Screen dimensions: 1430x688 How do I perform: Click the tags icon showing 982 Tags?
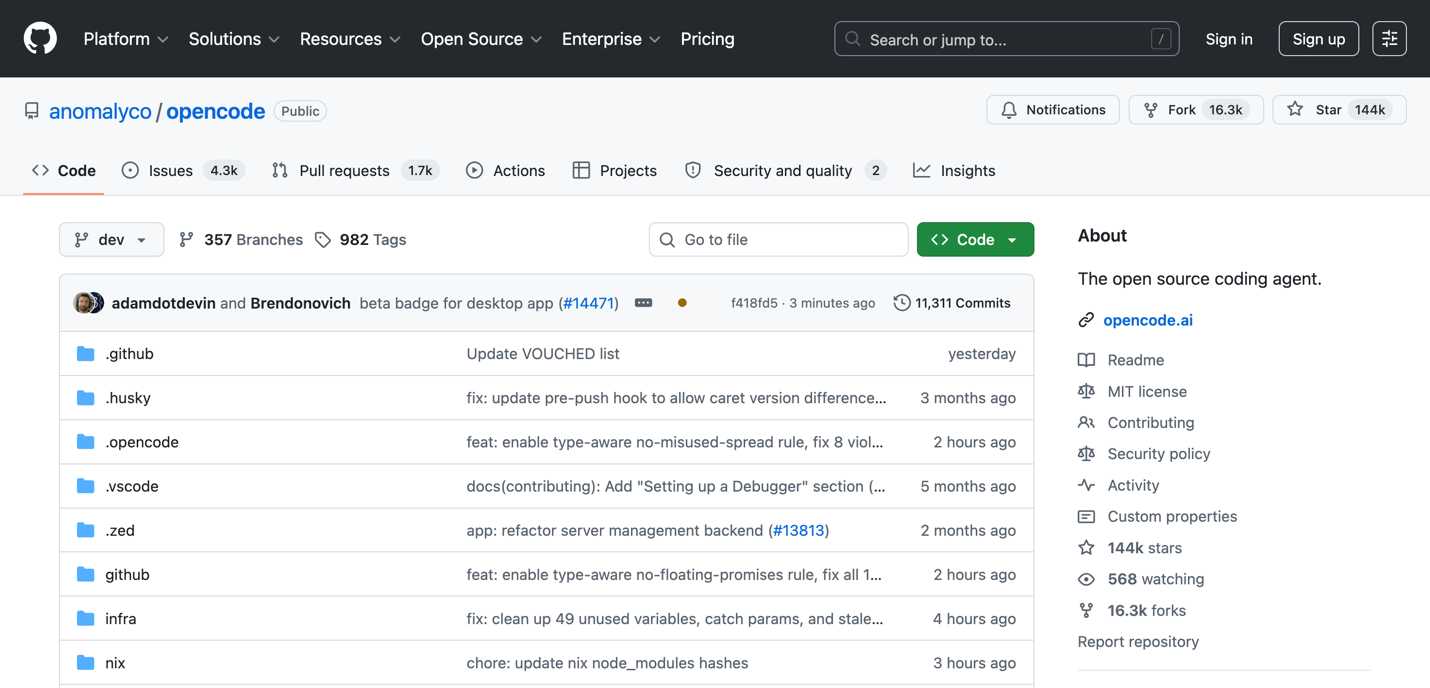coord(323,240)
